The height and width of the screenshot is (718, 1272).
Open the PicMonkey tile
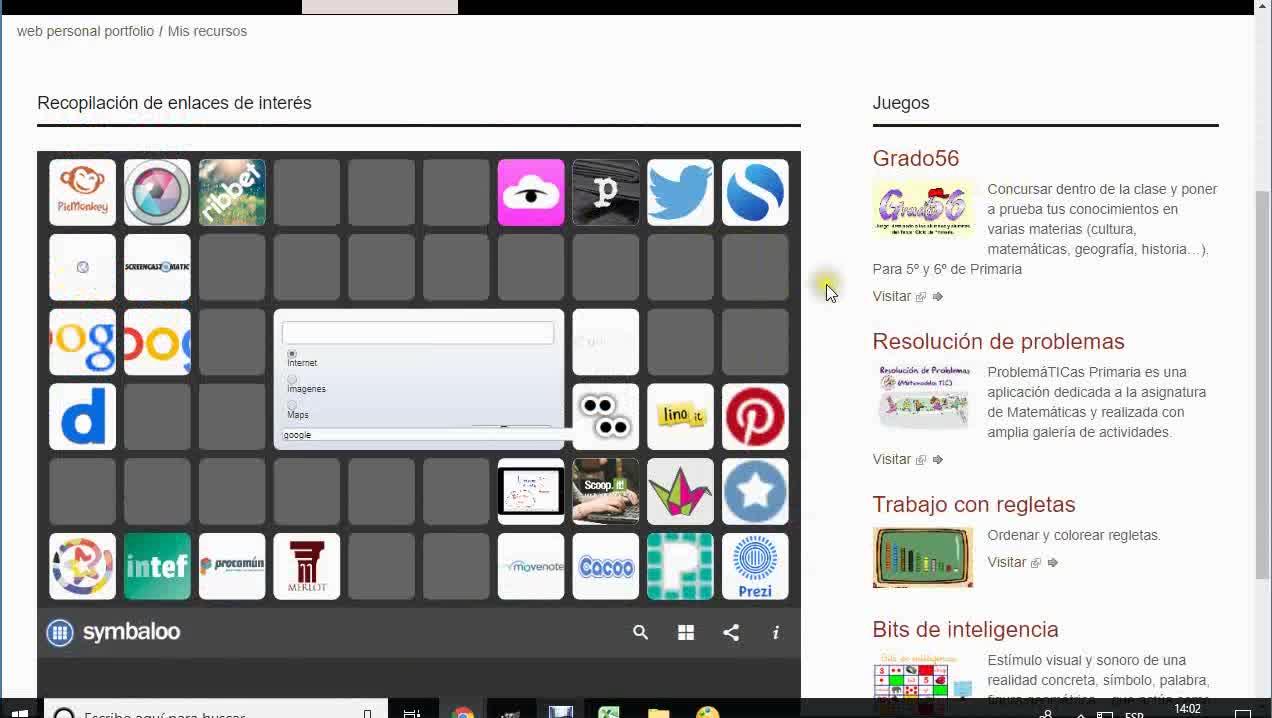pos(82,192)
